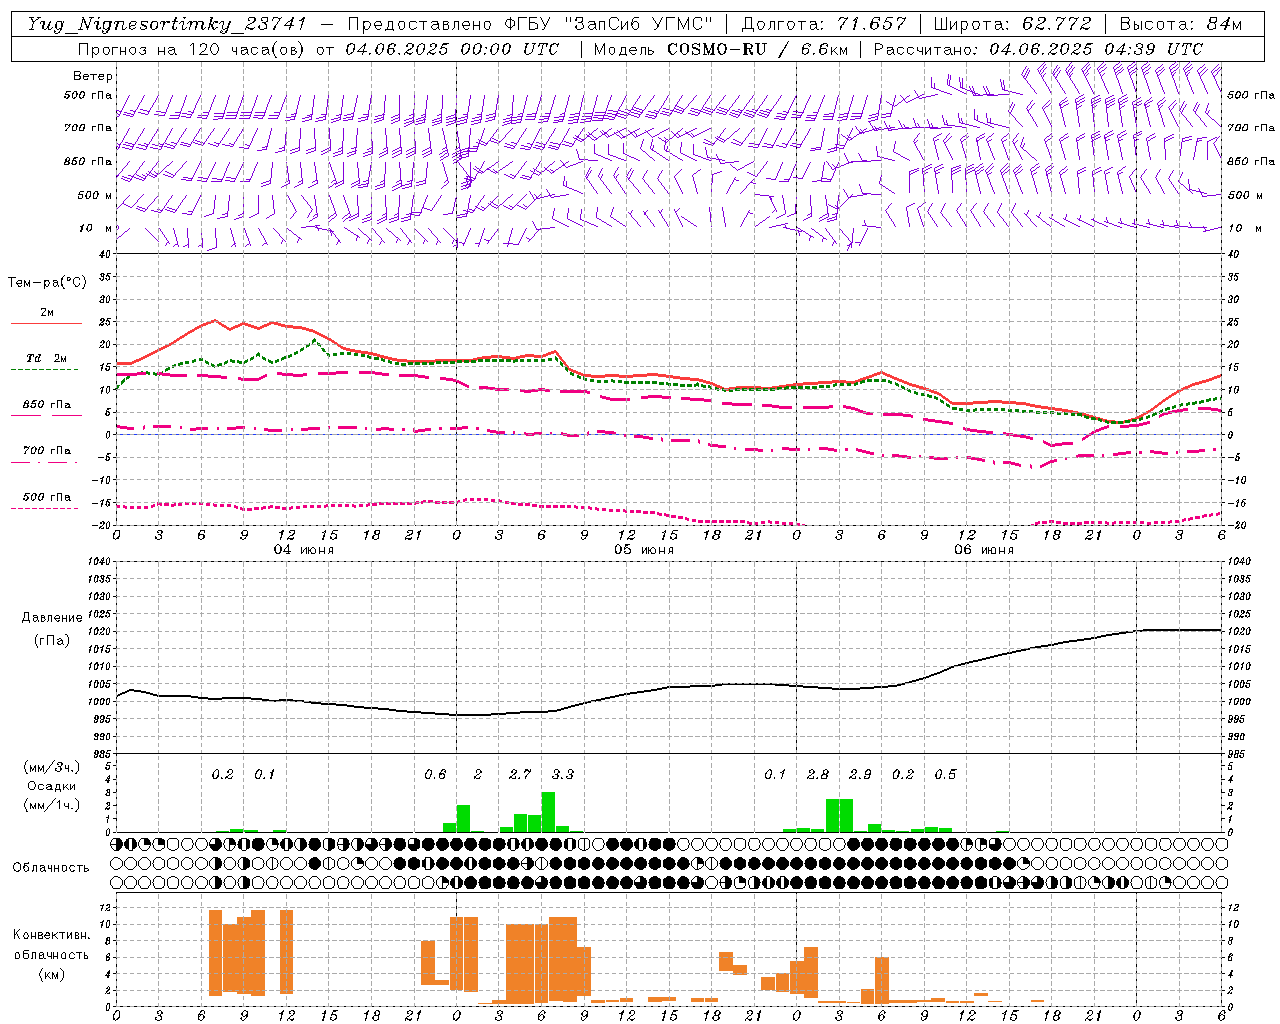Click the 'Осадки' precipitation label
Viewport: 1280px width, 1024px height.
coord(51,786)
